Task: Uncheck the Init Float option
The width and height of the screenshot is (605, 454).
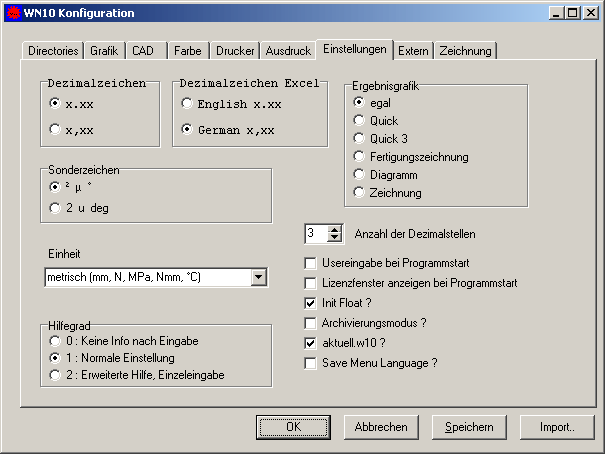Action: pyautogui.click(x=310, y=303)
